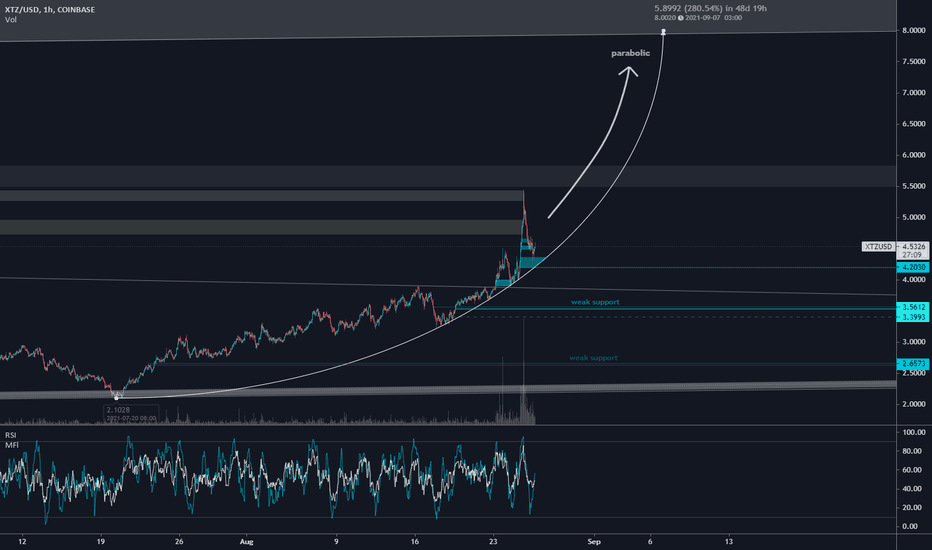Image resolution: width=932 pixels, height=550 pixels.
Task: Select the MFI indicator label
Action: pos(11,445)
